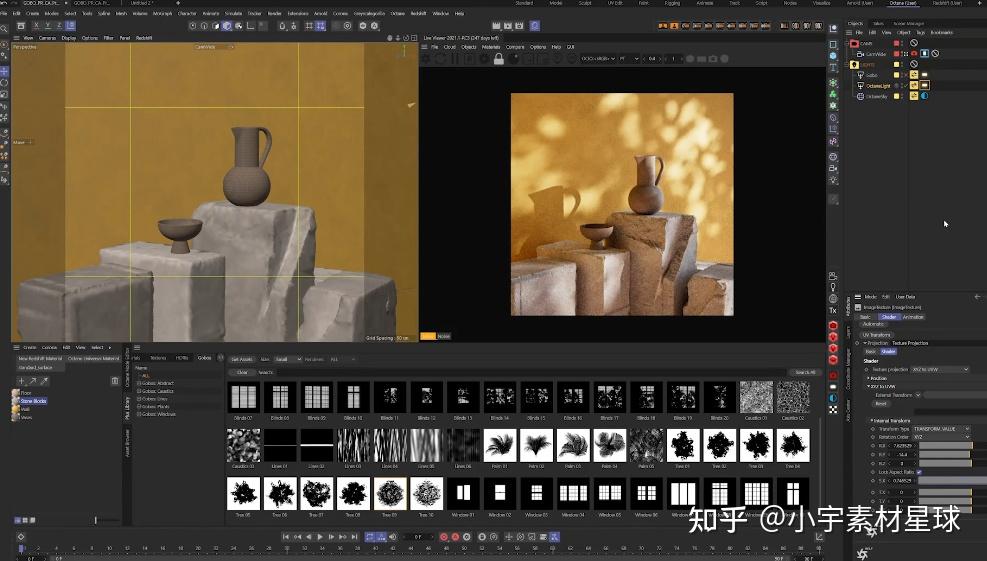This screenshot has width=987, height=561.
Task: Select the Tree 09 gobo thumbnail
Action: point(391,493)
